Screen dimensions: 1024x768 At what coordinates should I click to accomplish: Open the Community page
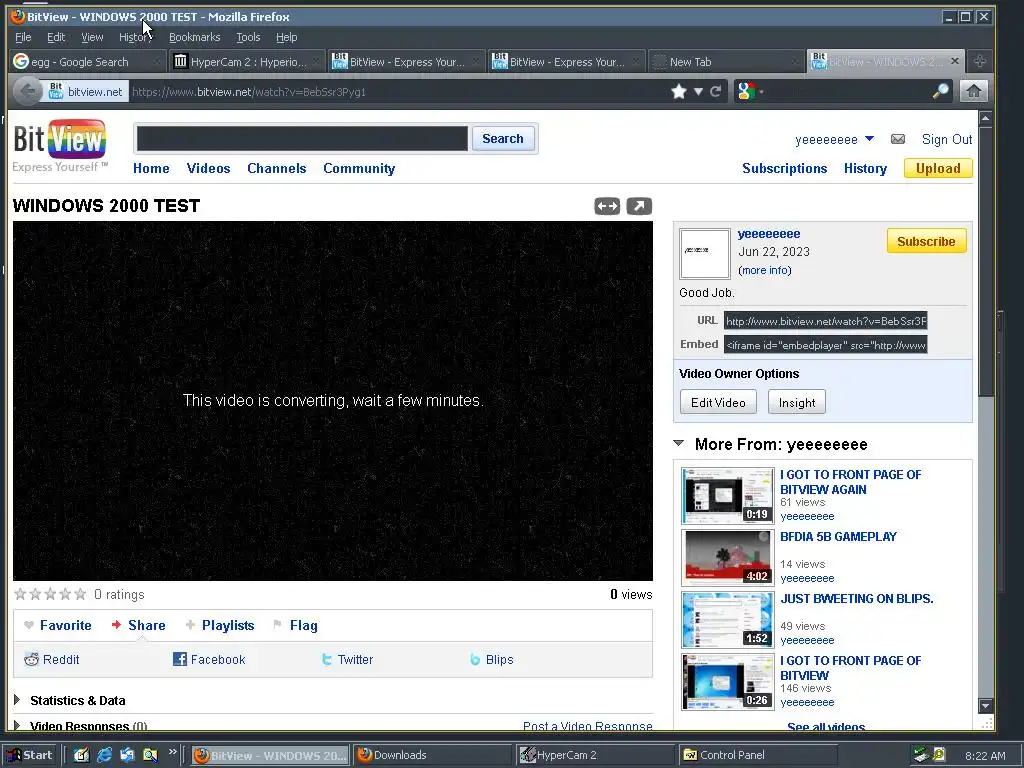[x=359, y=168]
